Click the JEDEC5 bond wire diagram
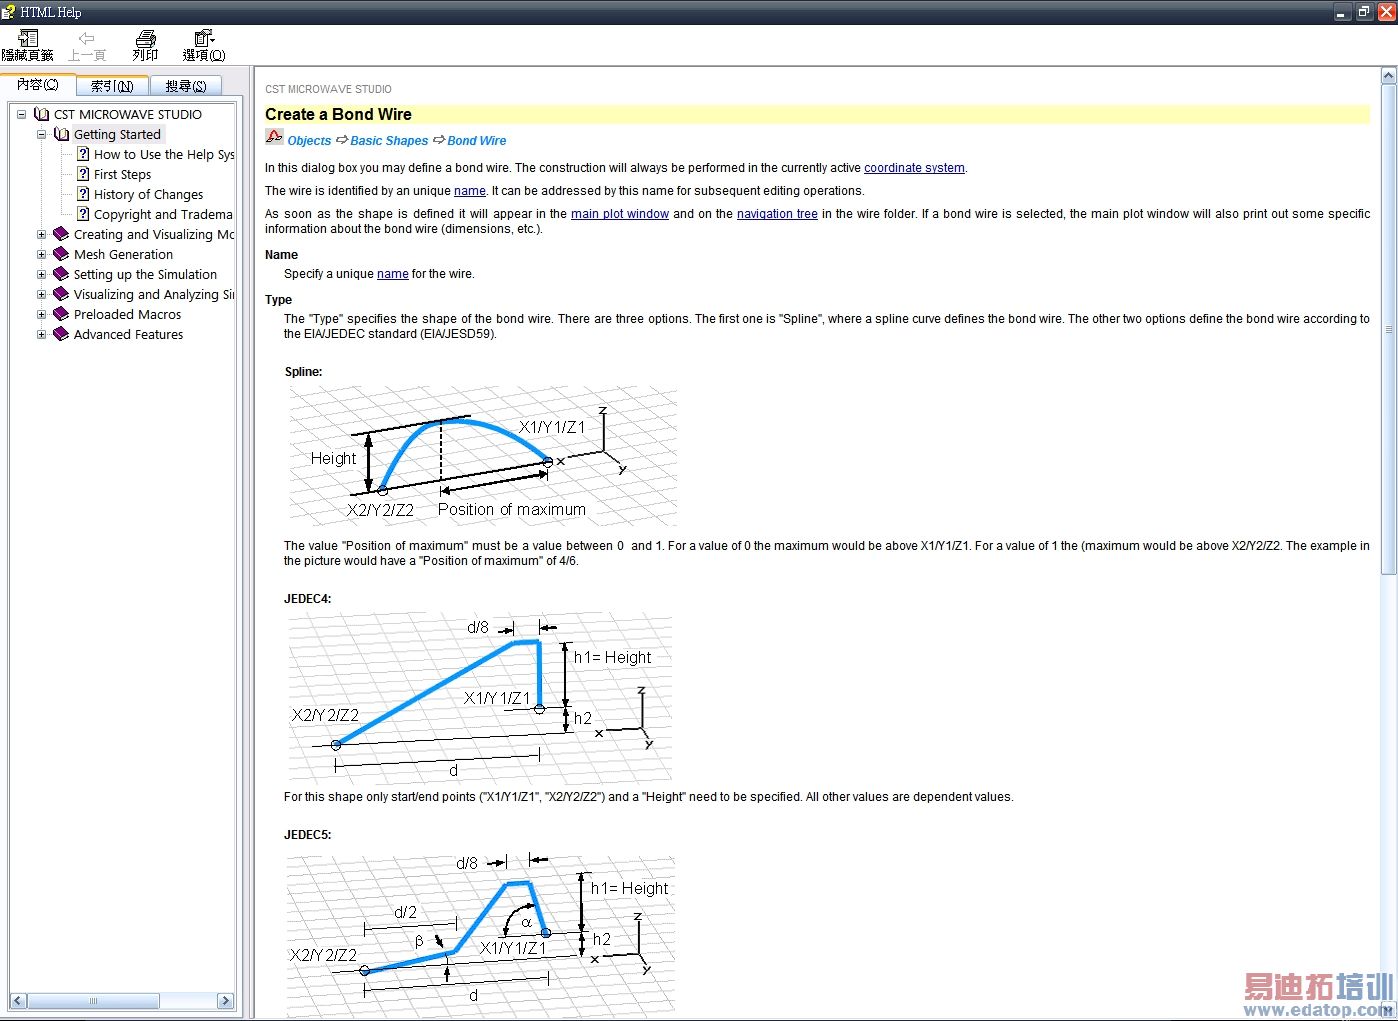The height and width of the screenshot is (1021, 1398). click(x=480, y=935)
